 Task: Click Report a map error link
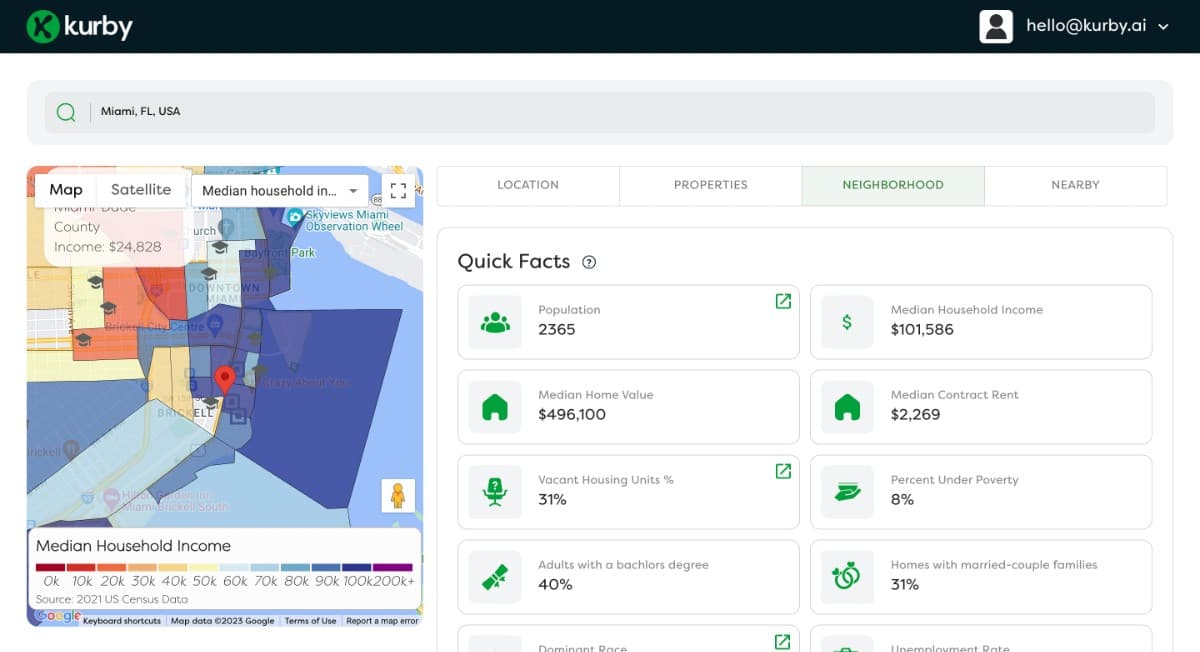382,621
